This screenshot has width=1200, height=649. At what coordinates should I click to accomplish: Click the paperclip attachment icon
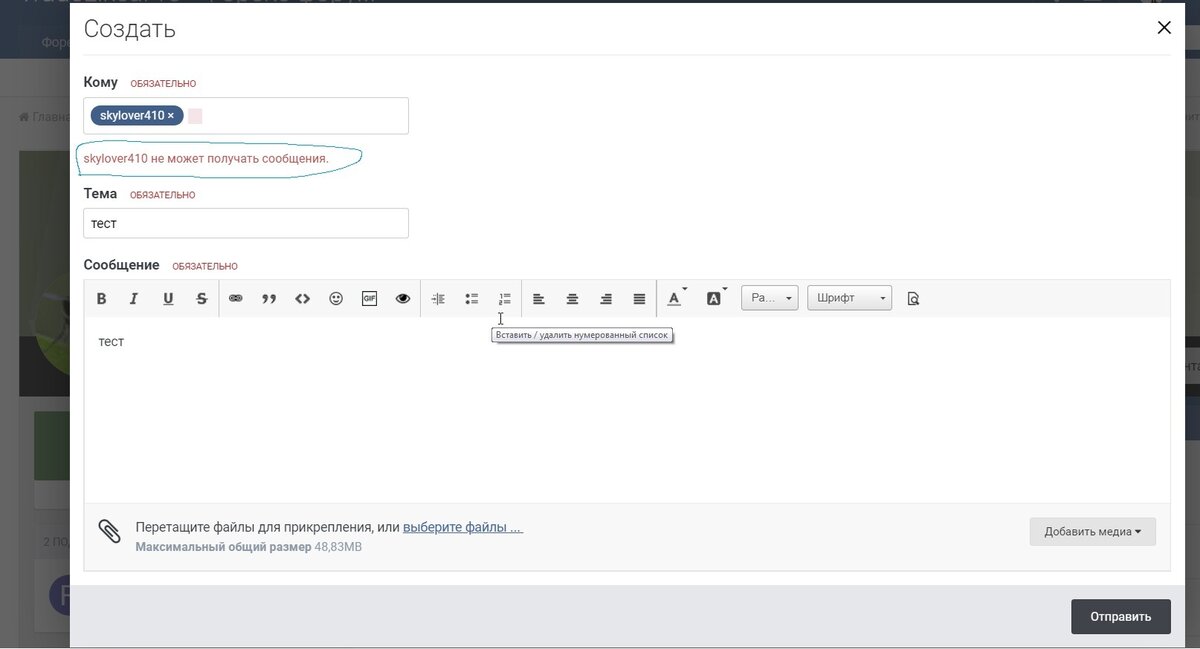tap(109, 531)
